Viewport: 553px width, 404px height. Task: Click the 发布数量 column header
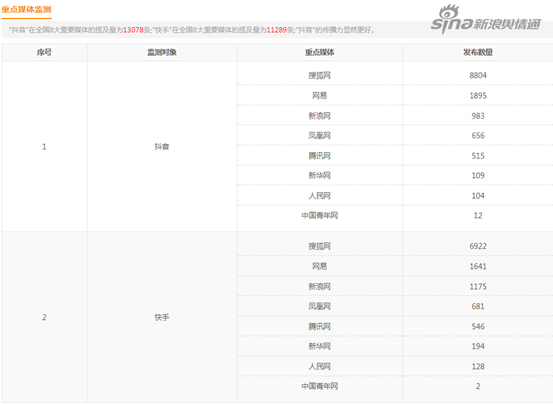[478, 52]
